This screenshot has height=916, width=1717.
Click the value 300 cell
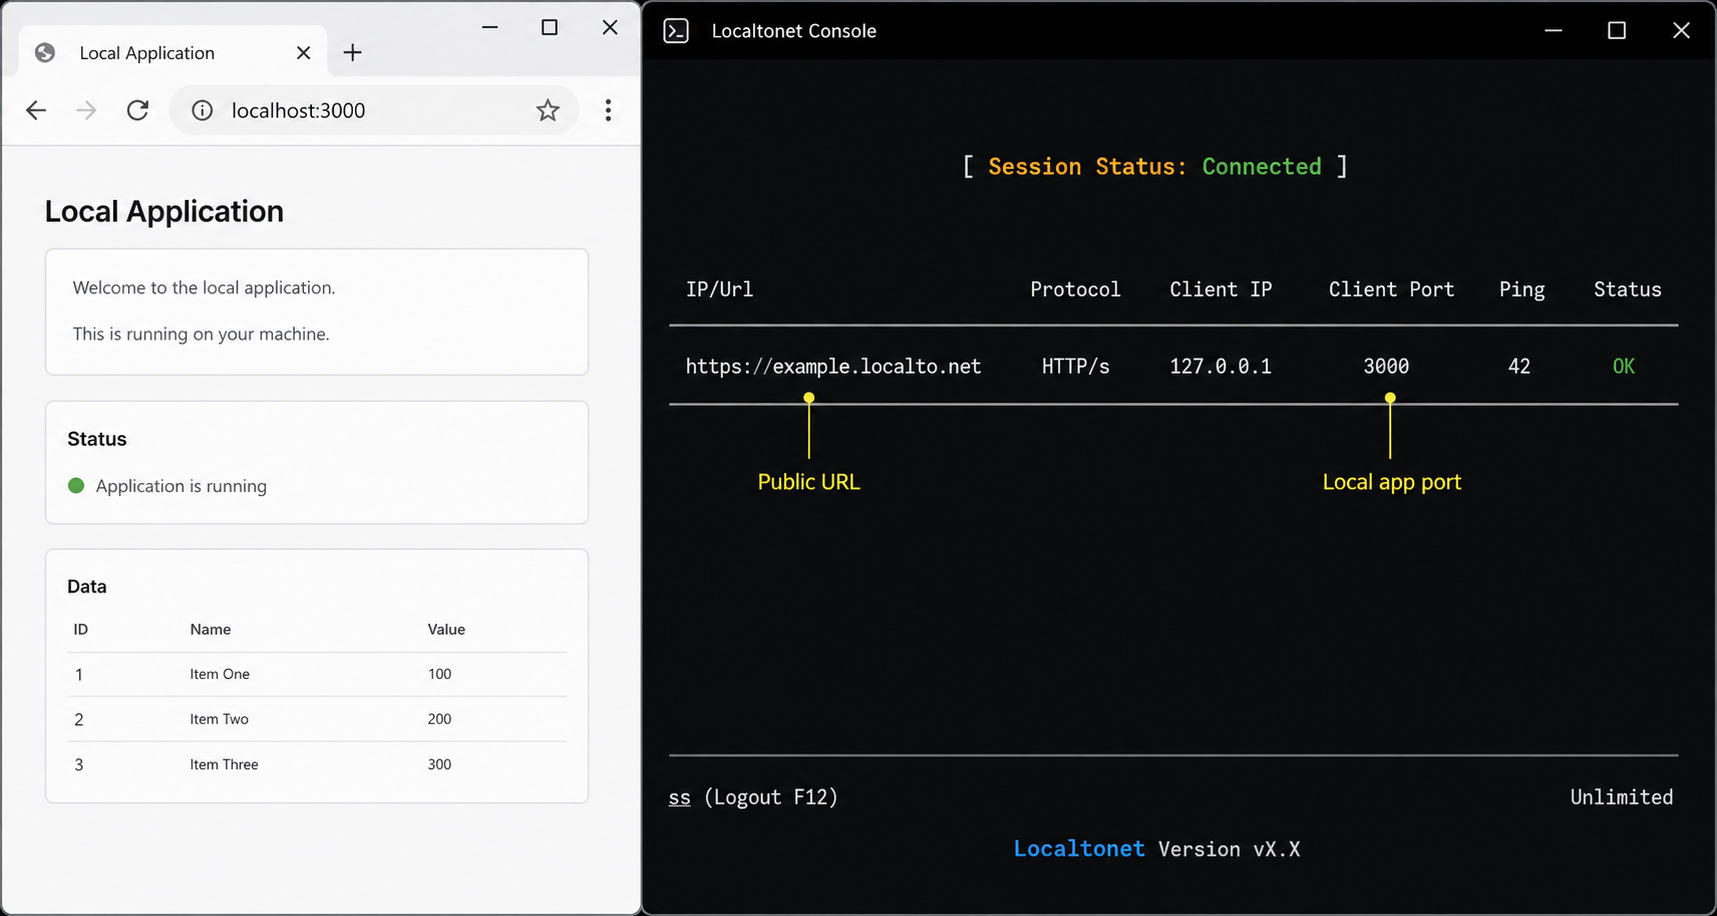pos(440,764)
